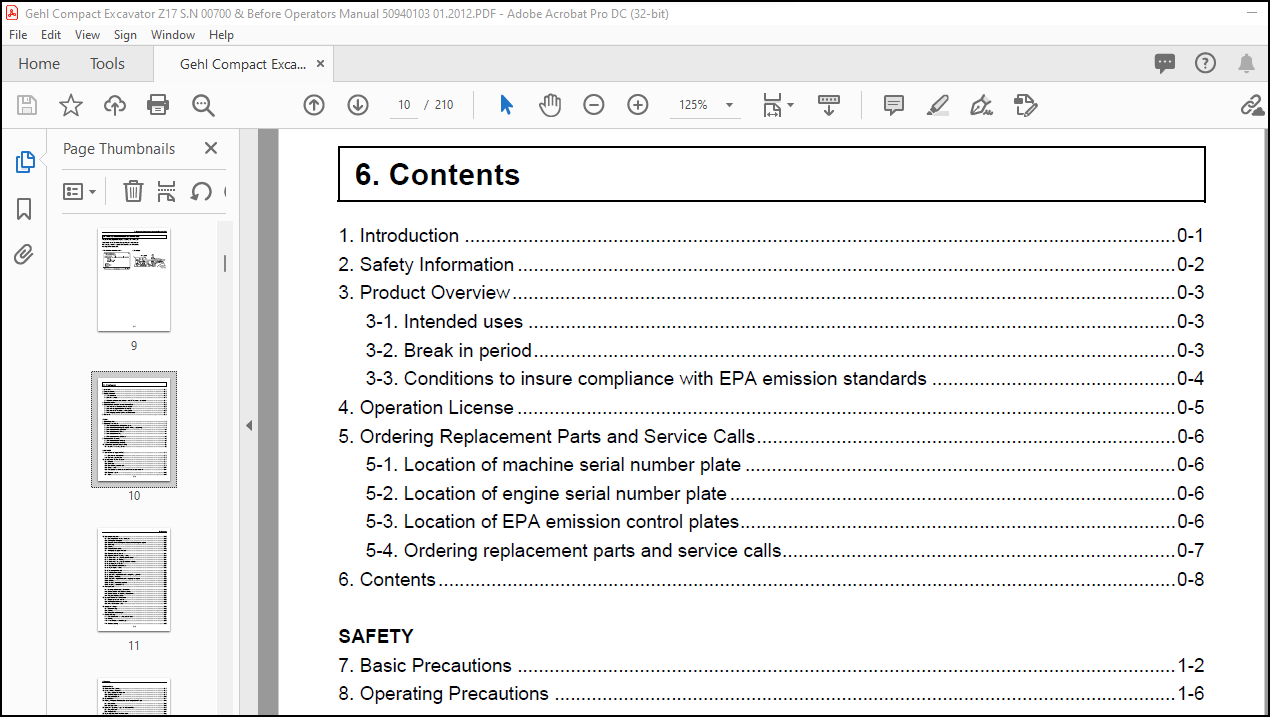Open the Edit menu
The width and height of the screenshot is (1270, 717).
pyautogui.click(x=51, y=34)
